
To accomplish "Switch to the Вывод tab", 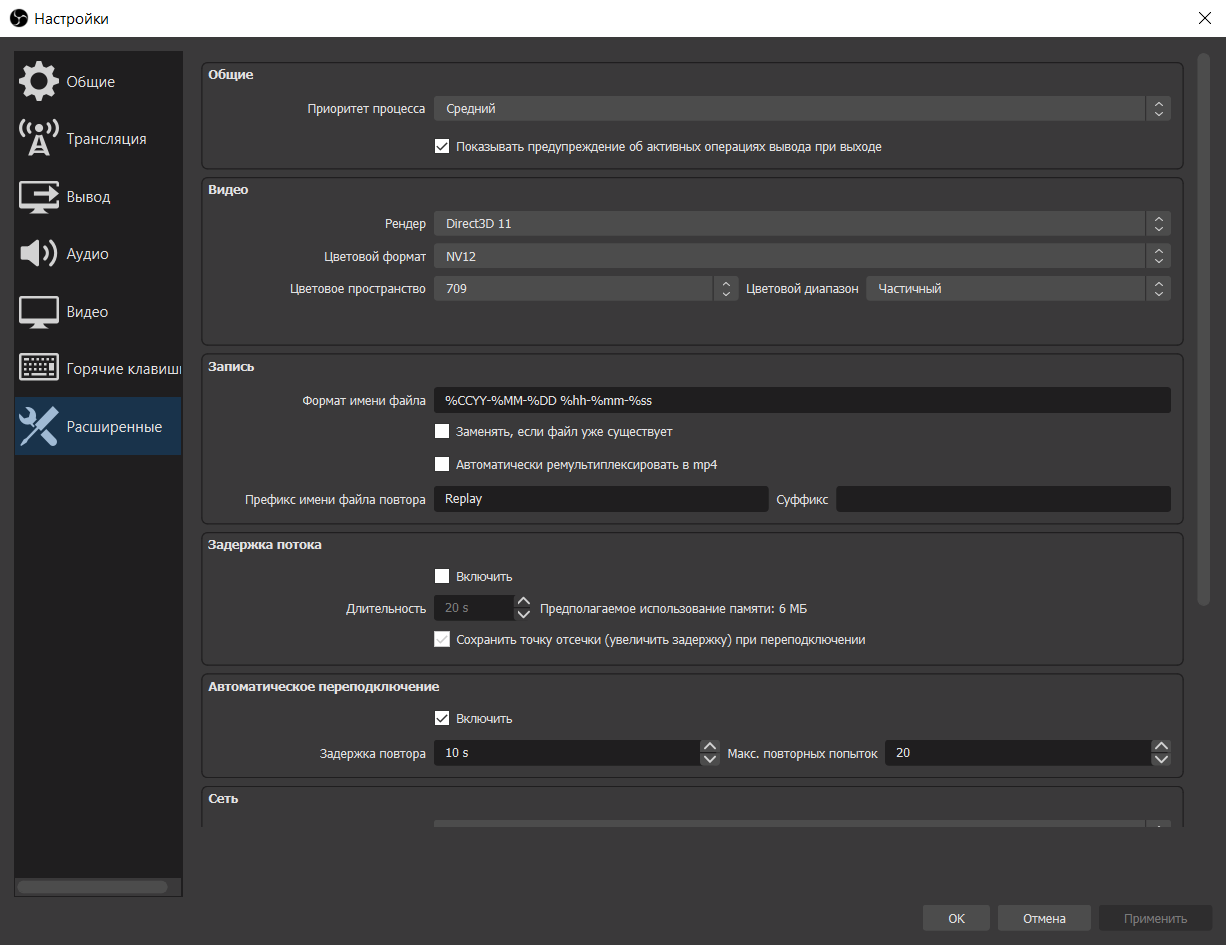I will 98,197.
